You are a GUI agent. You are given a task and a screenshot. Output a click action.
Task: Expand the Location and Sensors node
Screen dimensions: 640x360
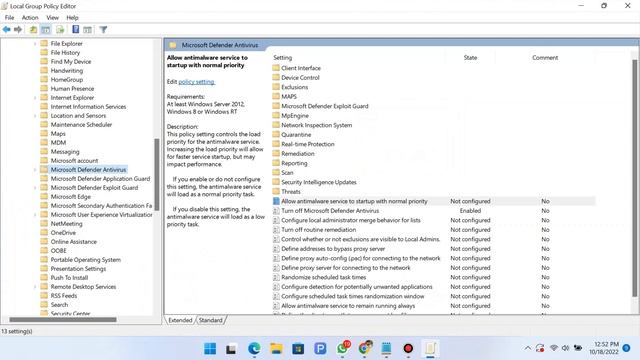(35, 116)
